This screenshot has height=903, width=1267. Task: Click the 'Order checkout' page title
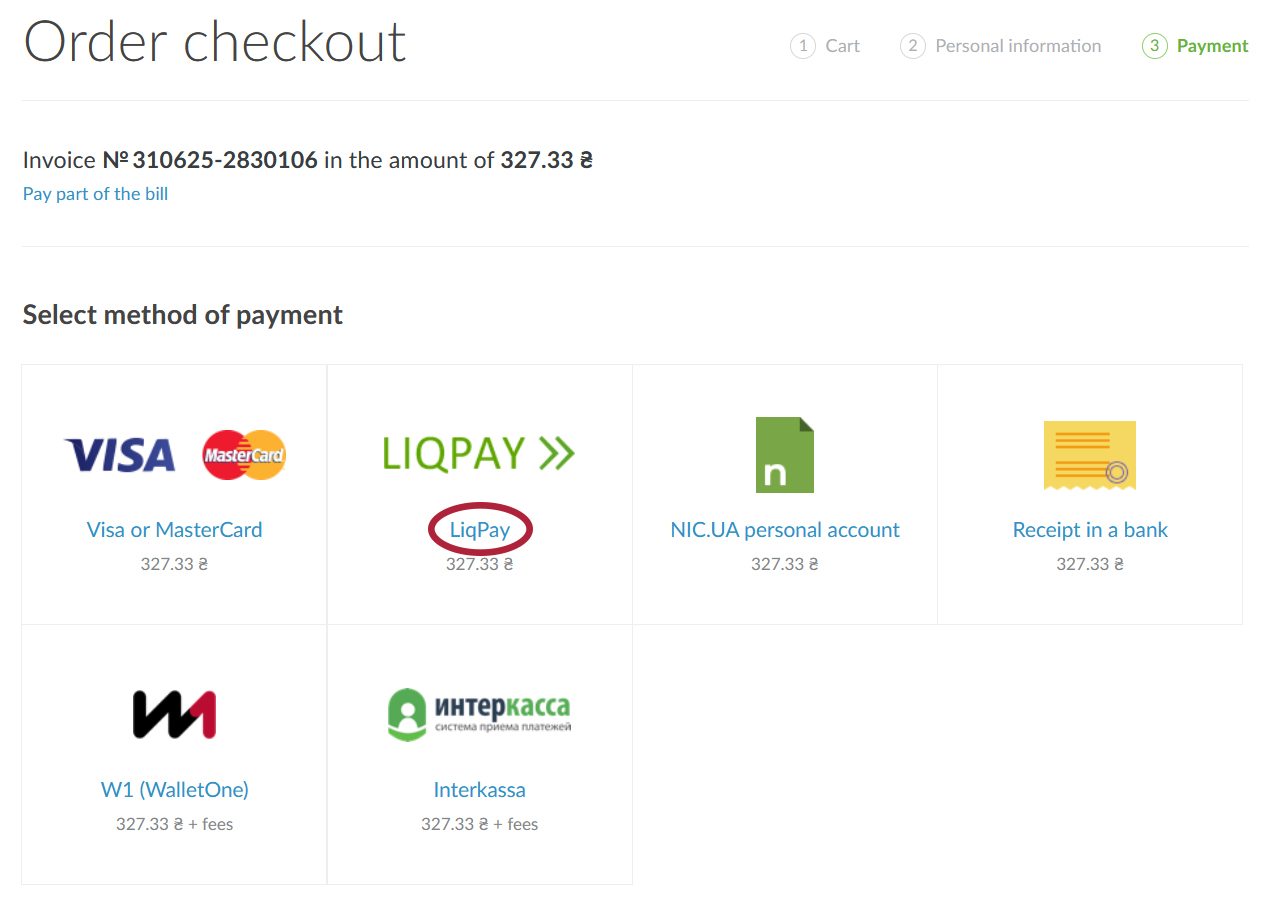(215, 42)
